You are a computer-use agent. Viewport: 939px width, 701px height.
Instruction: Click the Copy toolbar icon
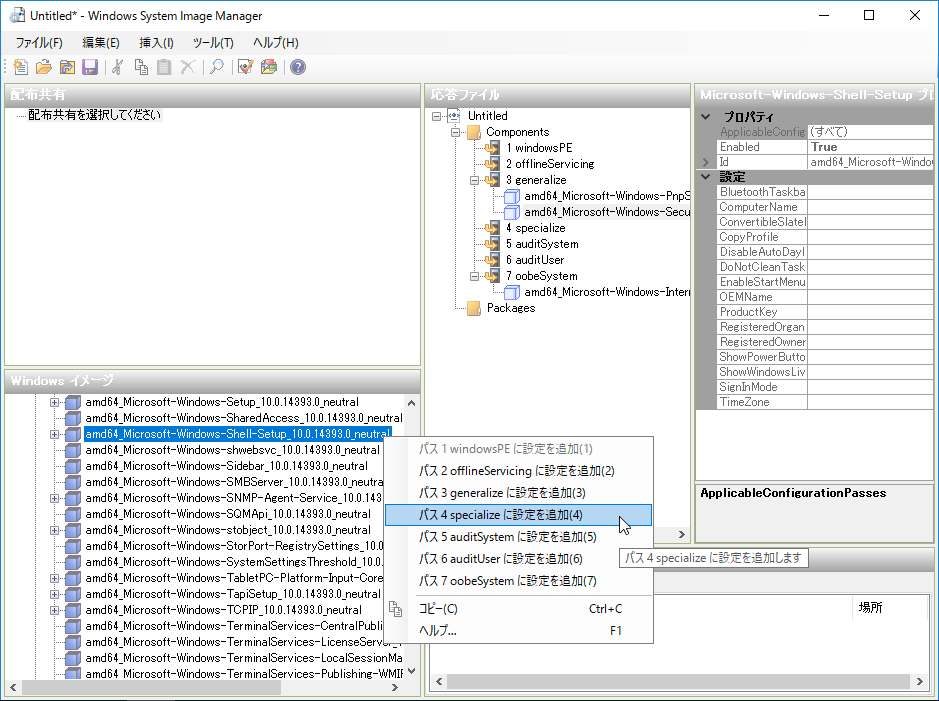(x=141, y=66)
